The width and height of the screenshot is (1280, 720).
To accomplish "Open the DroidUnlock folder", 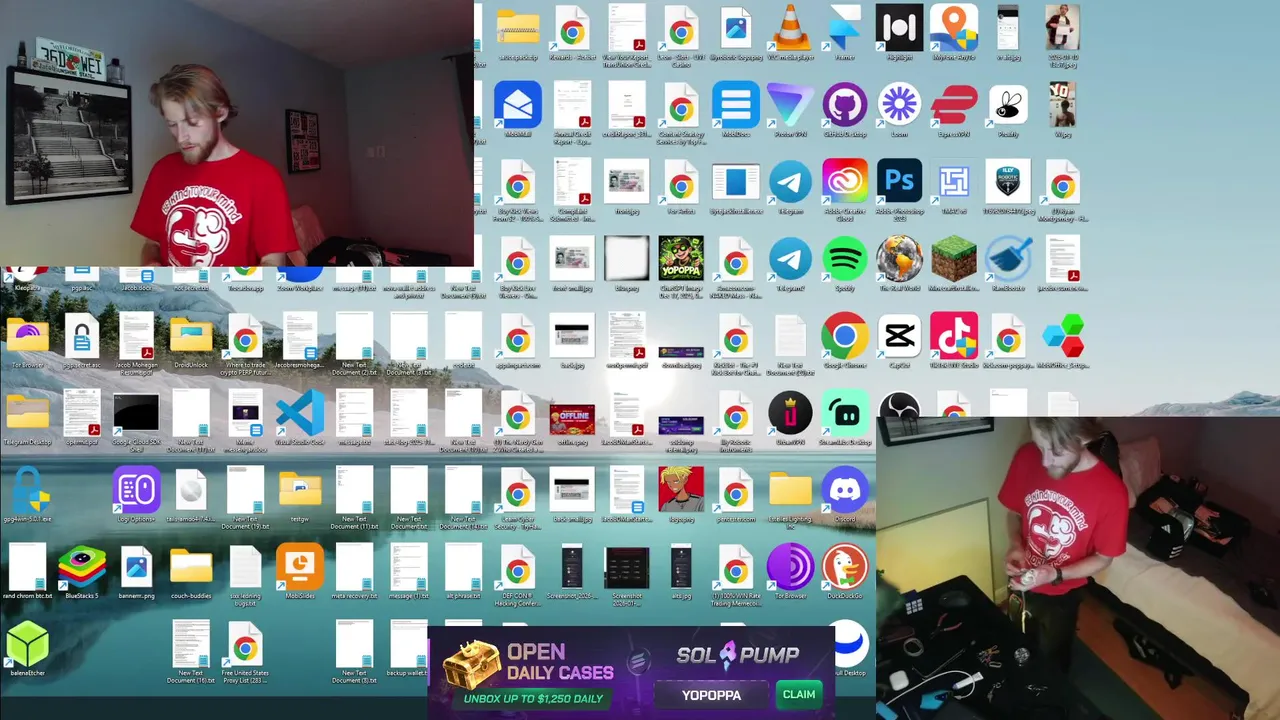I will click(191, 337).
